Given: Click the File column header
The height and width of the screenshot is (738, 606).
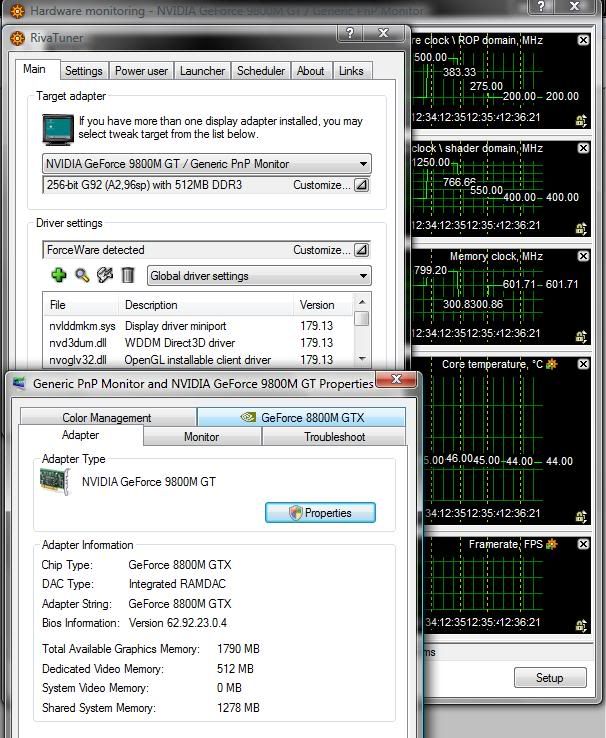Looking at the screenshot, I should coord(80,305).
